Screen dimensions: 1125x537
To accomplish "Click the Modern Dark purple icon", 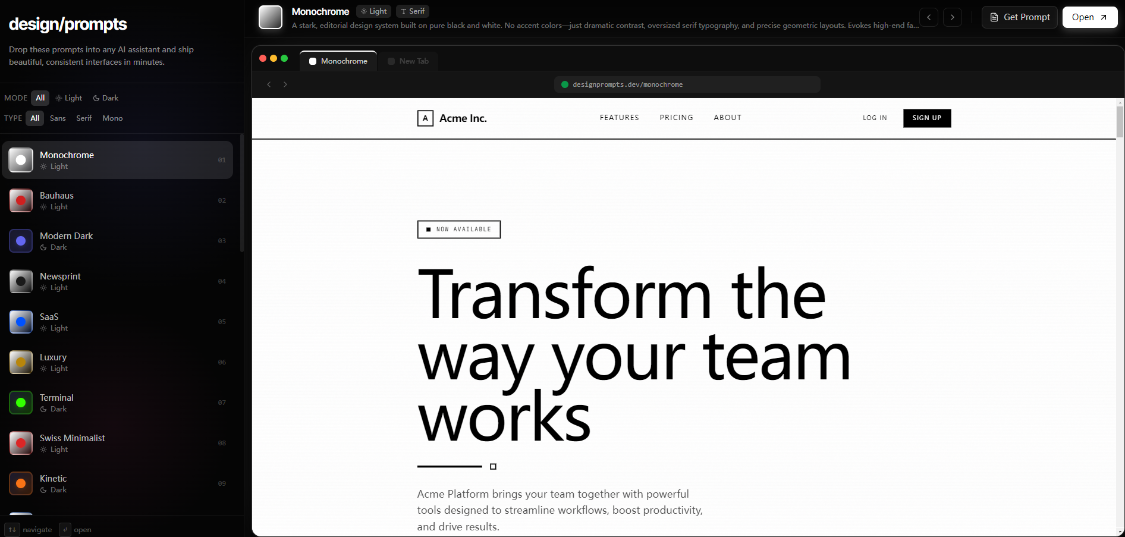I will point(21,241).
